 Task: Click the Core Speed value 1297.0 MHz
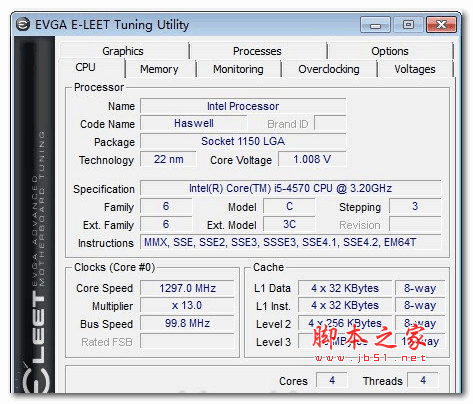coord(187,288)
